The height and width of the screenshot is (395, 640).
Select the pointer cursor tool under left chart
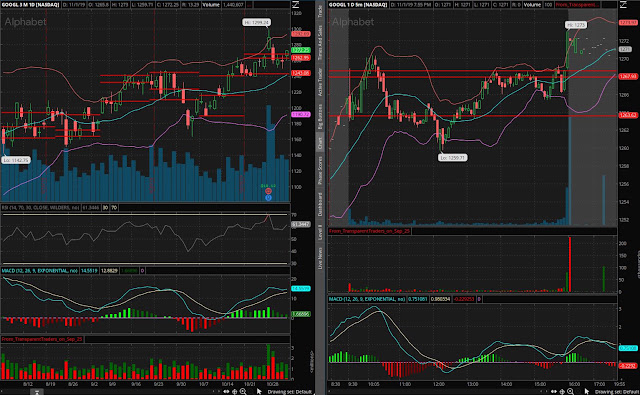[x=259, y=391]
